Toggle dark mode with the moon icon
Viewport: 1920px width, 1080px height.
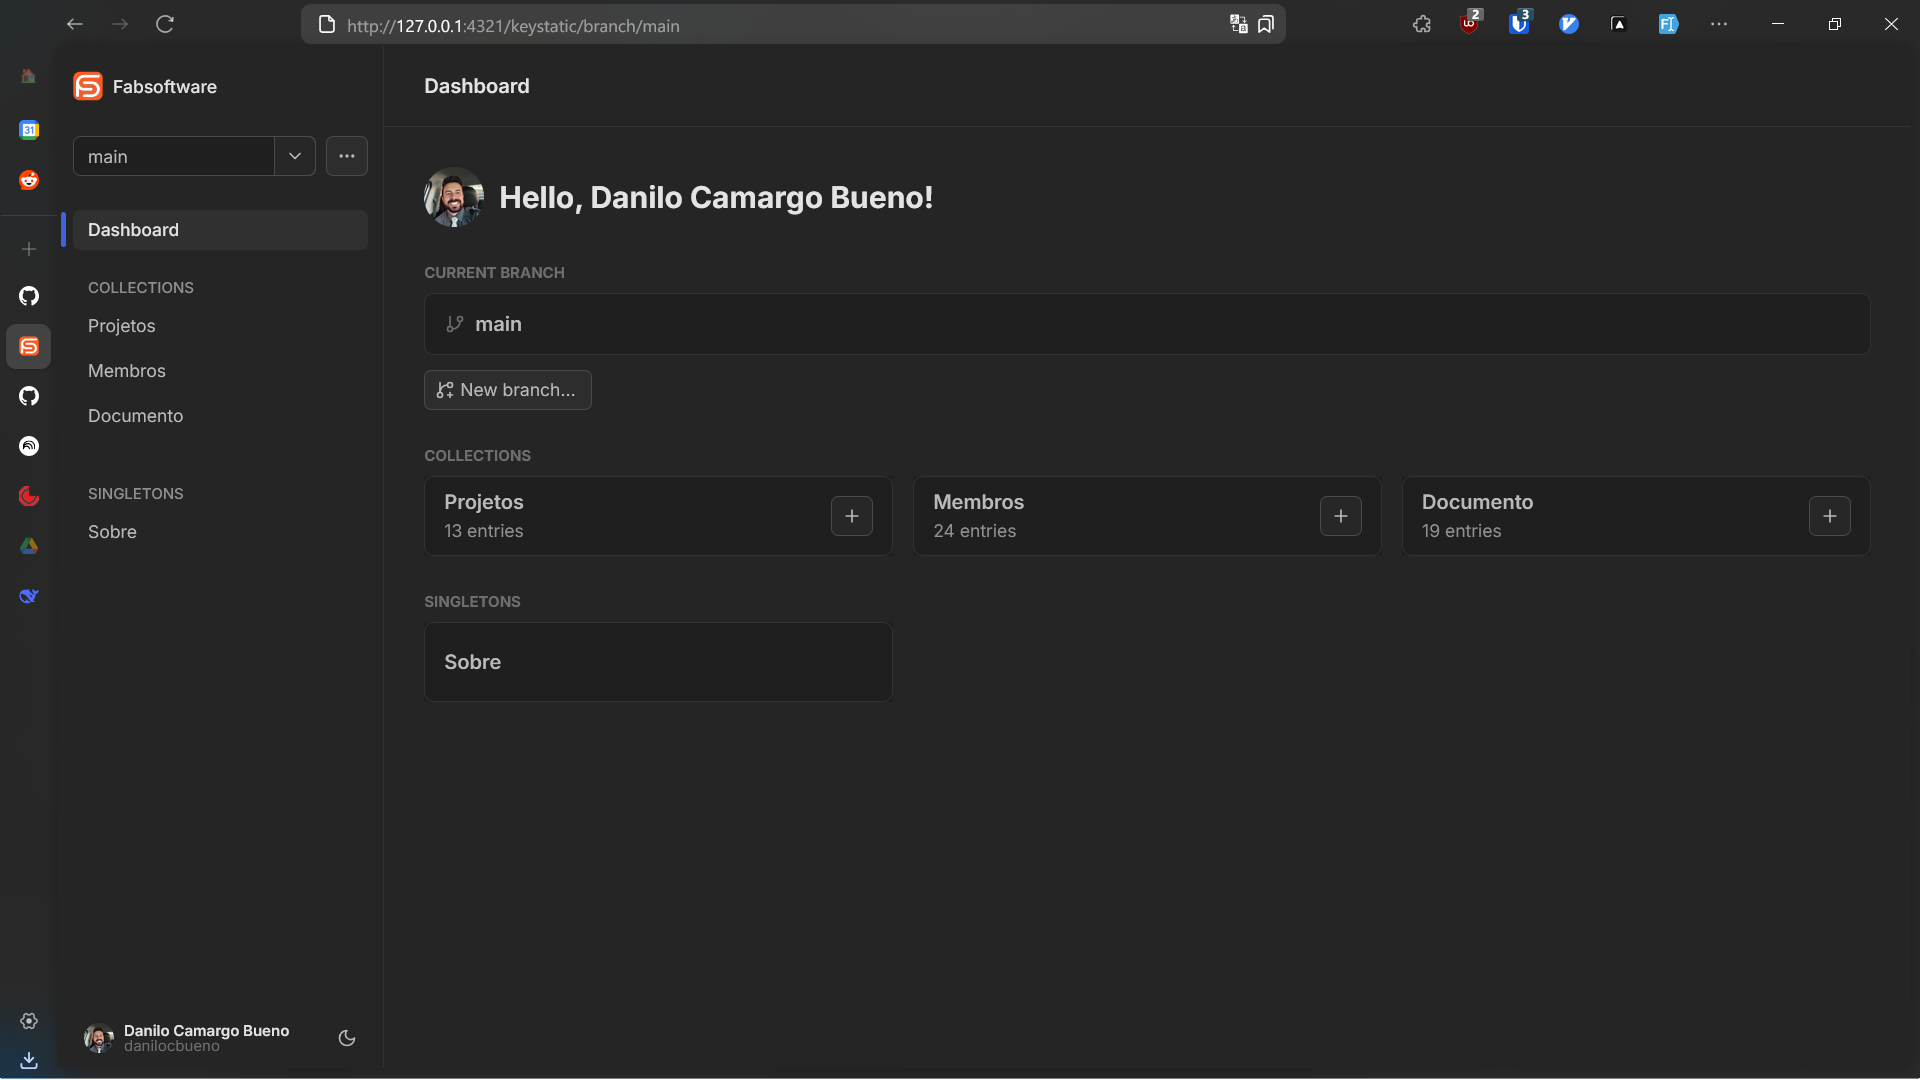point(347,1038)
